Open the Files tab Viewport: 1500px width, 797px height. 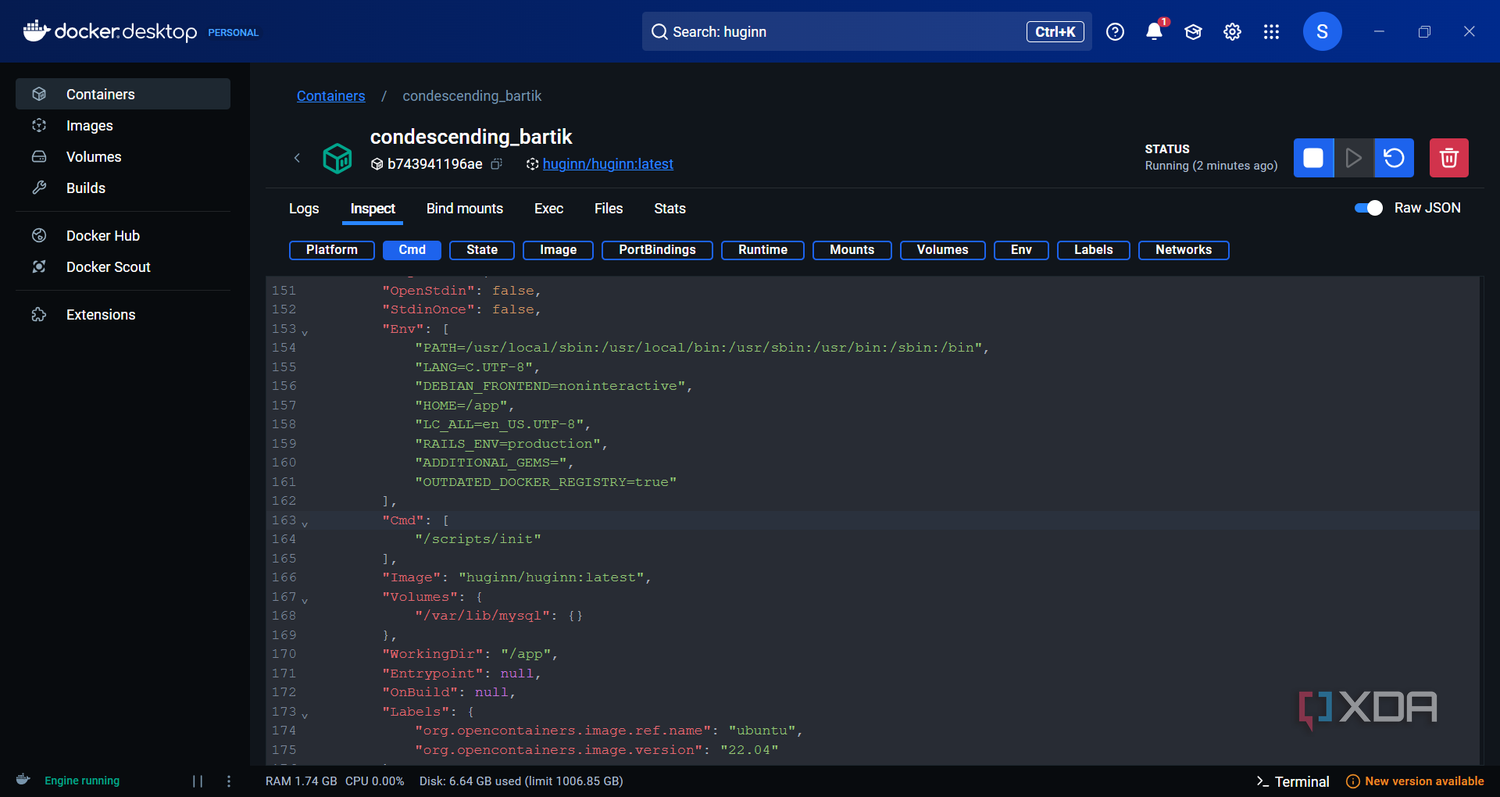coord(609,208)
